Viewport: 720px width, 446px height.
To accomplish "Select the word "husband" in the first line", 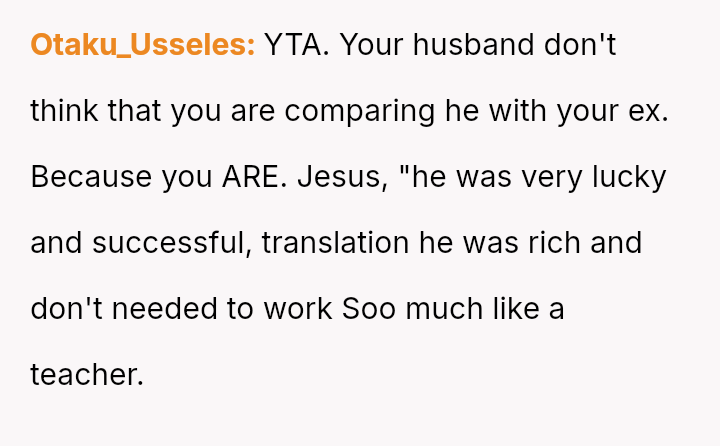I will pos(473,45).
